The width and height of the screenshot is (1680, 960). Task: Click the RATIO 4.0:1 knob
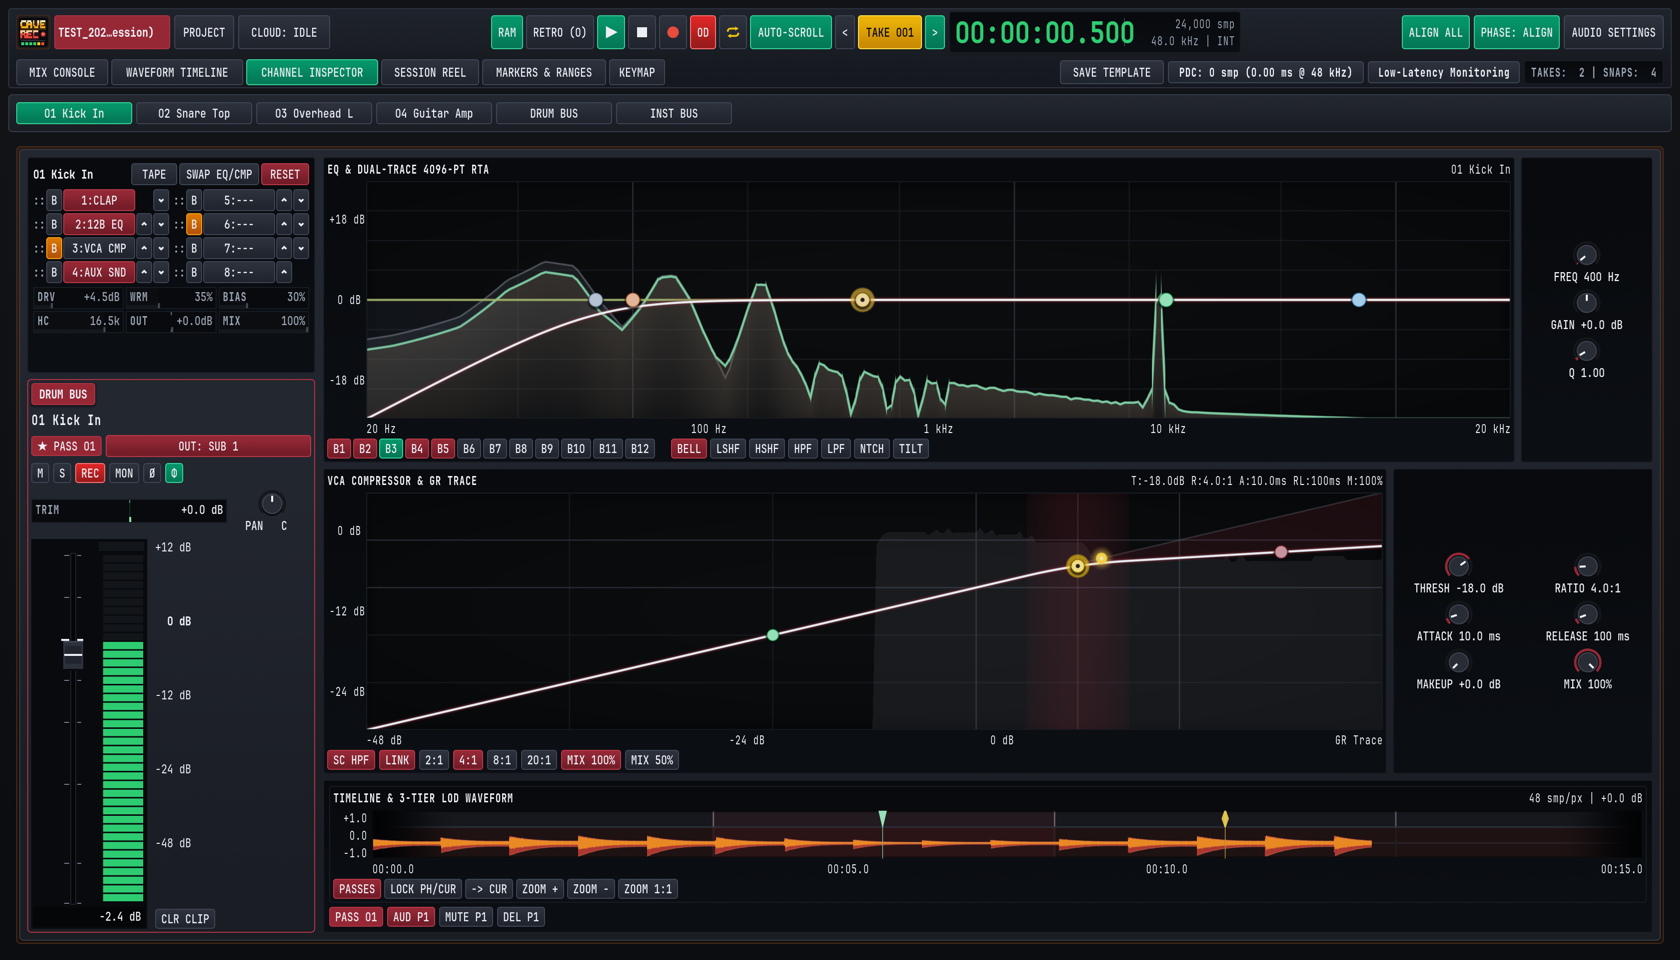[1587, 566]
